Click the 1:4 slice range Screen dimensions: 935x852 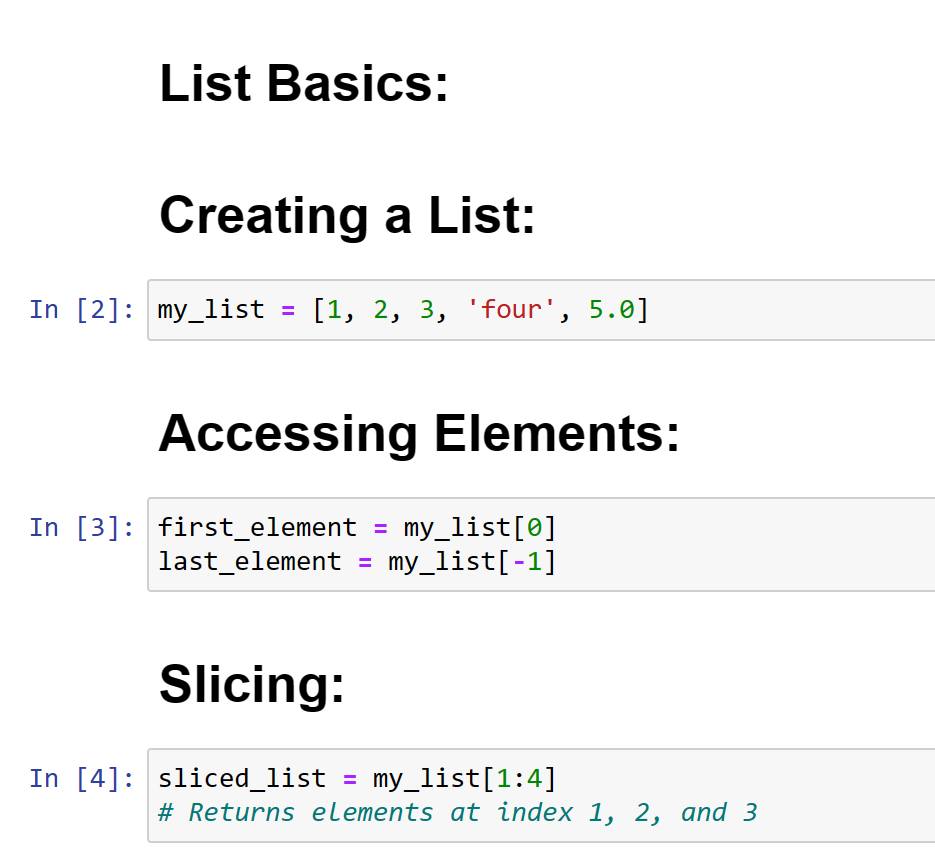[519, 779]
